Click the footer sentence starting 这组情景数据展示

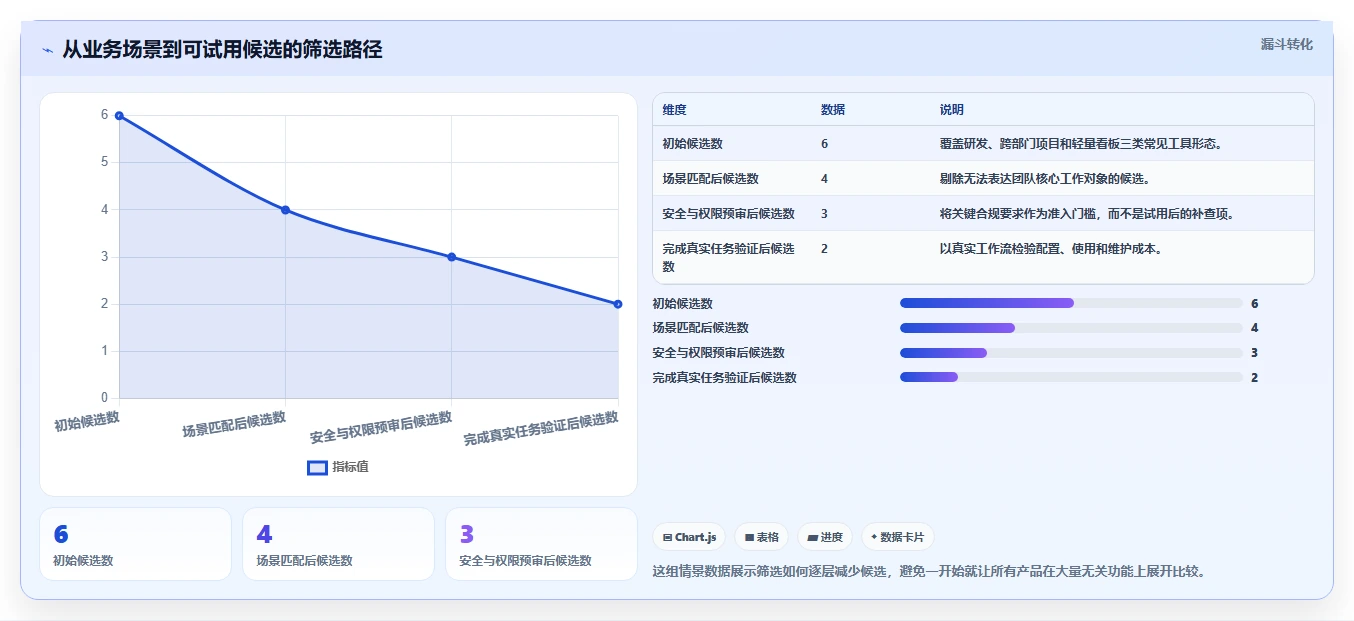coord(929,571)
